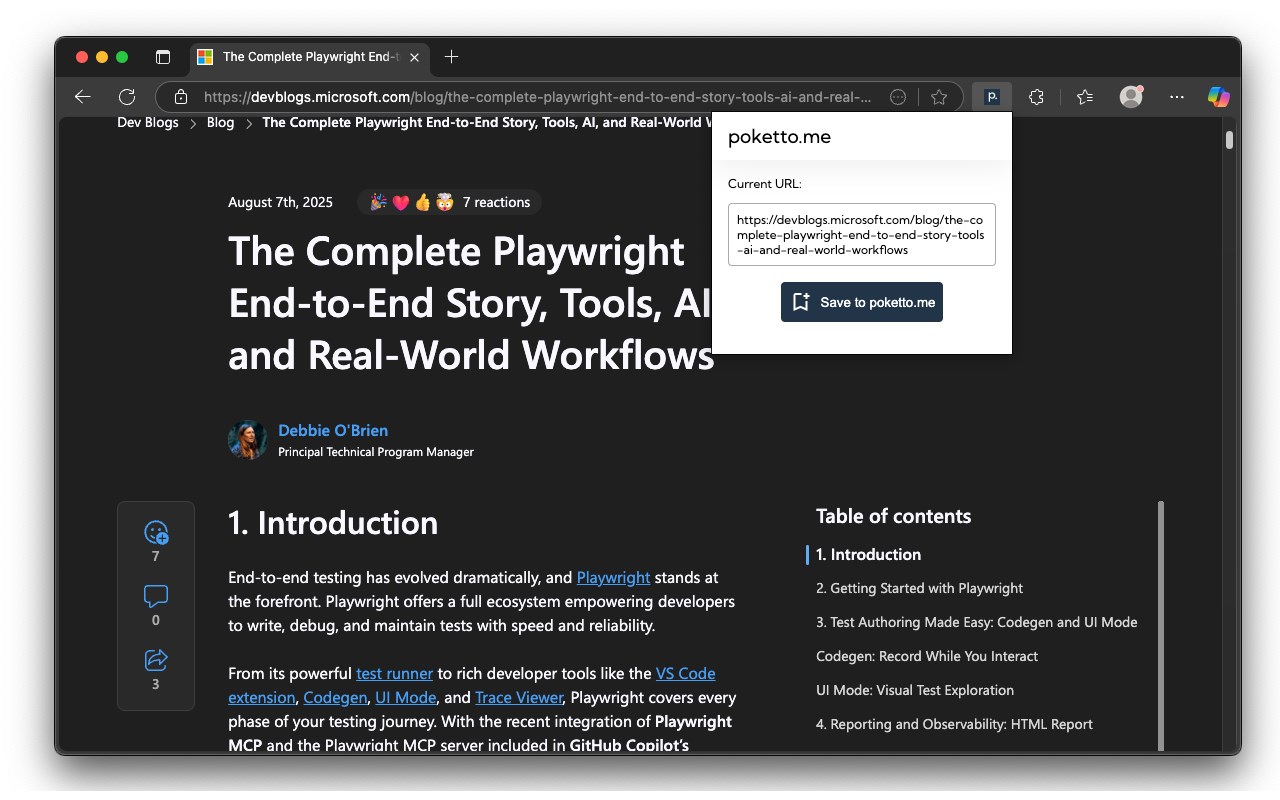Reload the page with refresh icon
This screenshot has width=1280, height=800.
click(127, 97)
